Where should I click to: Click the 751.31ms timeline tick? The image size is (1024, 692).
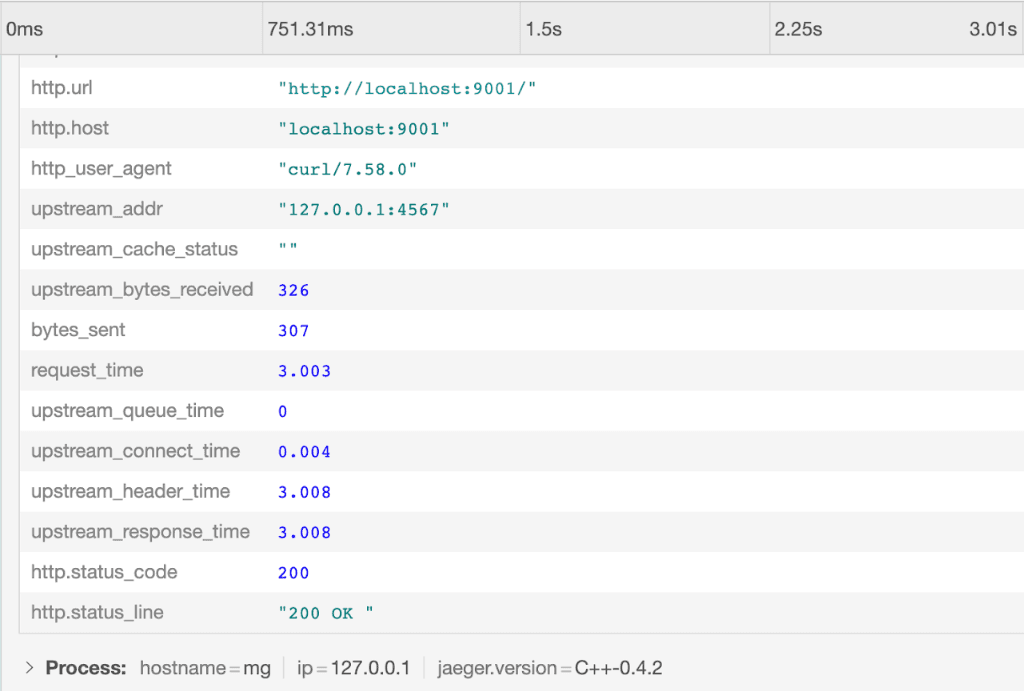pyautogui.click(x=310, y=29)
